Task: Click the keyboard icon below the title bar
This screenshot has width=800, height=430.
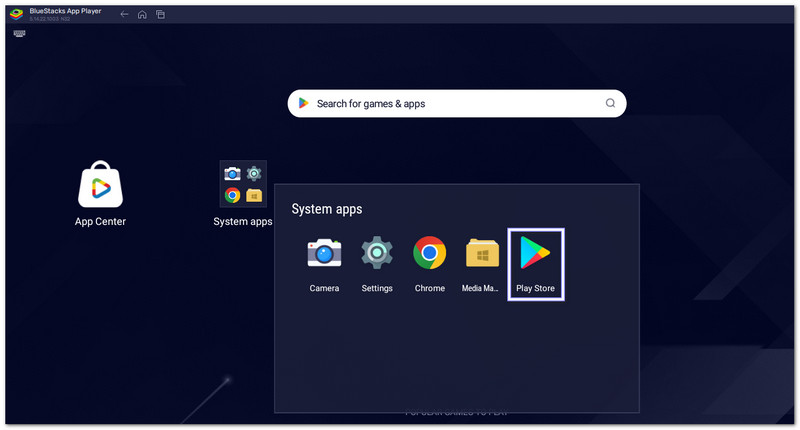Action: (19, 34)
